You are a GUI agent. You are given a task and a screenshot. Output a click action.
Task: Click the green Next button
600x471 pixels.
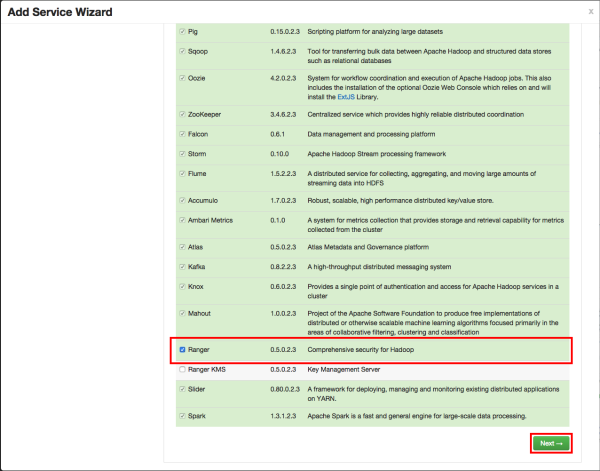pyautogui.click(x=551, y=443)
